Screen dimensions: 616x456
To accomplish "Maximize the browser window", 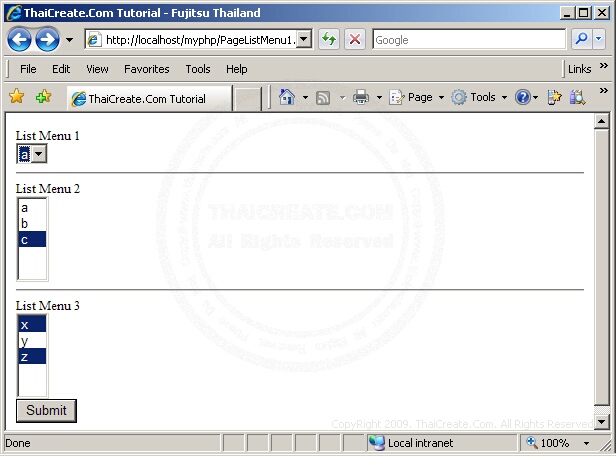I will click(584, 13).
